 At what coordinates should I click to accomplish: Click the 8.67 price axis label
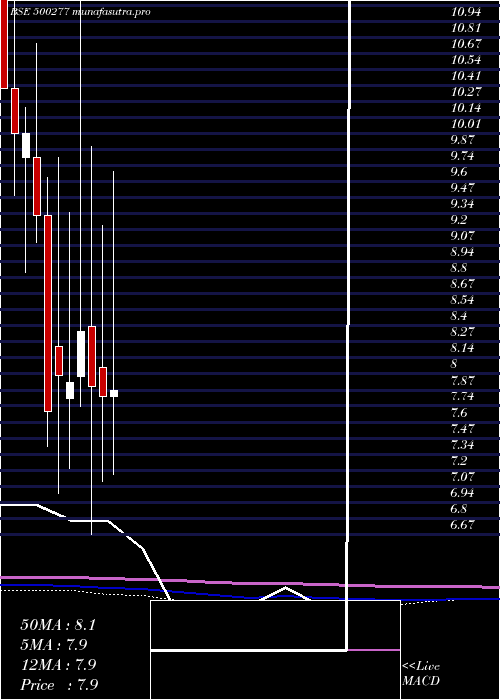(462, 284)
